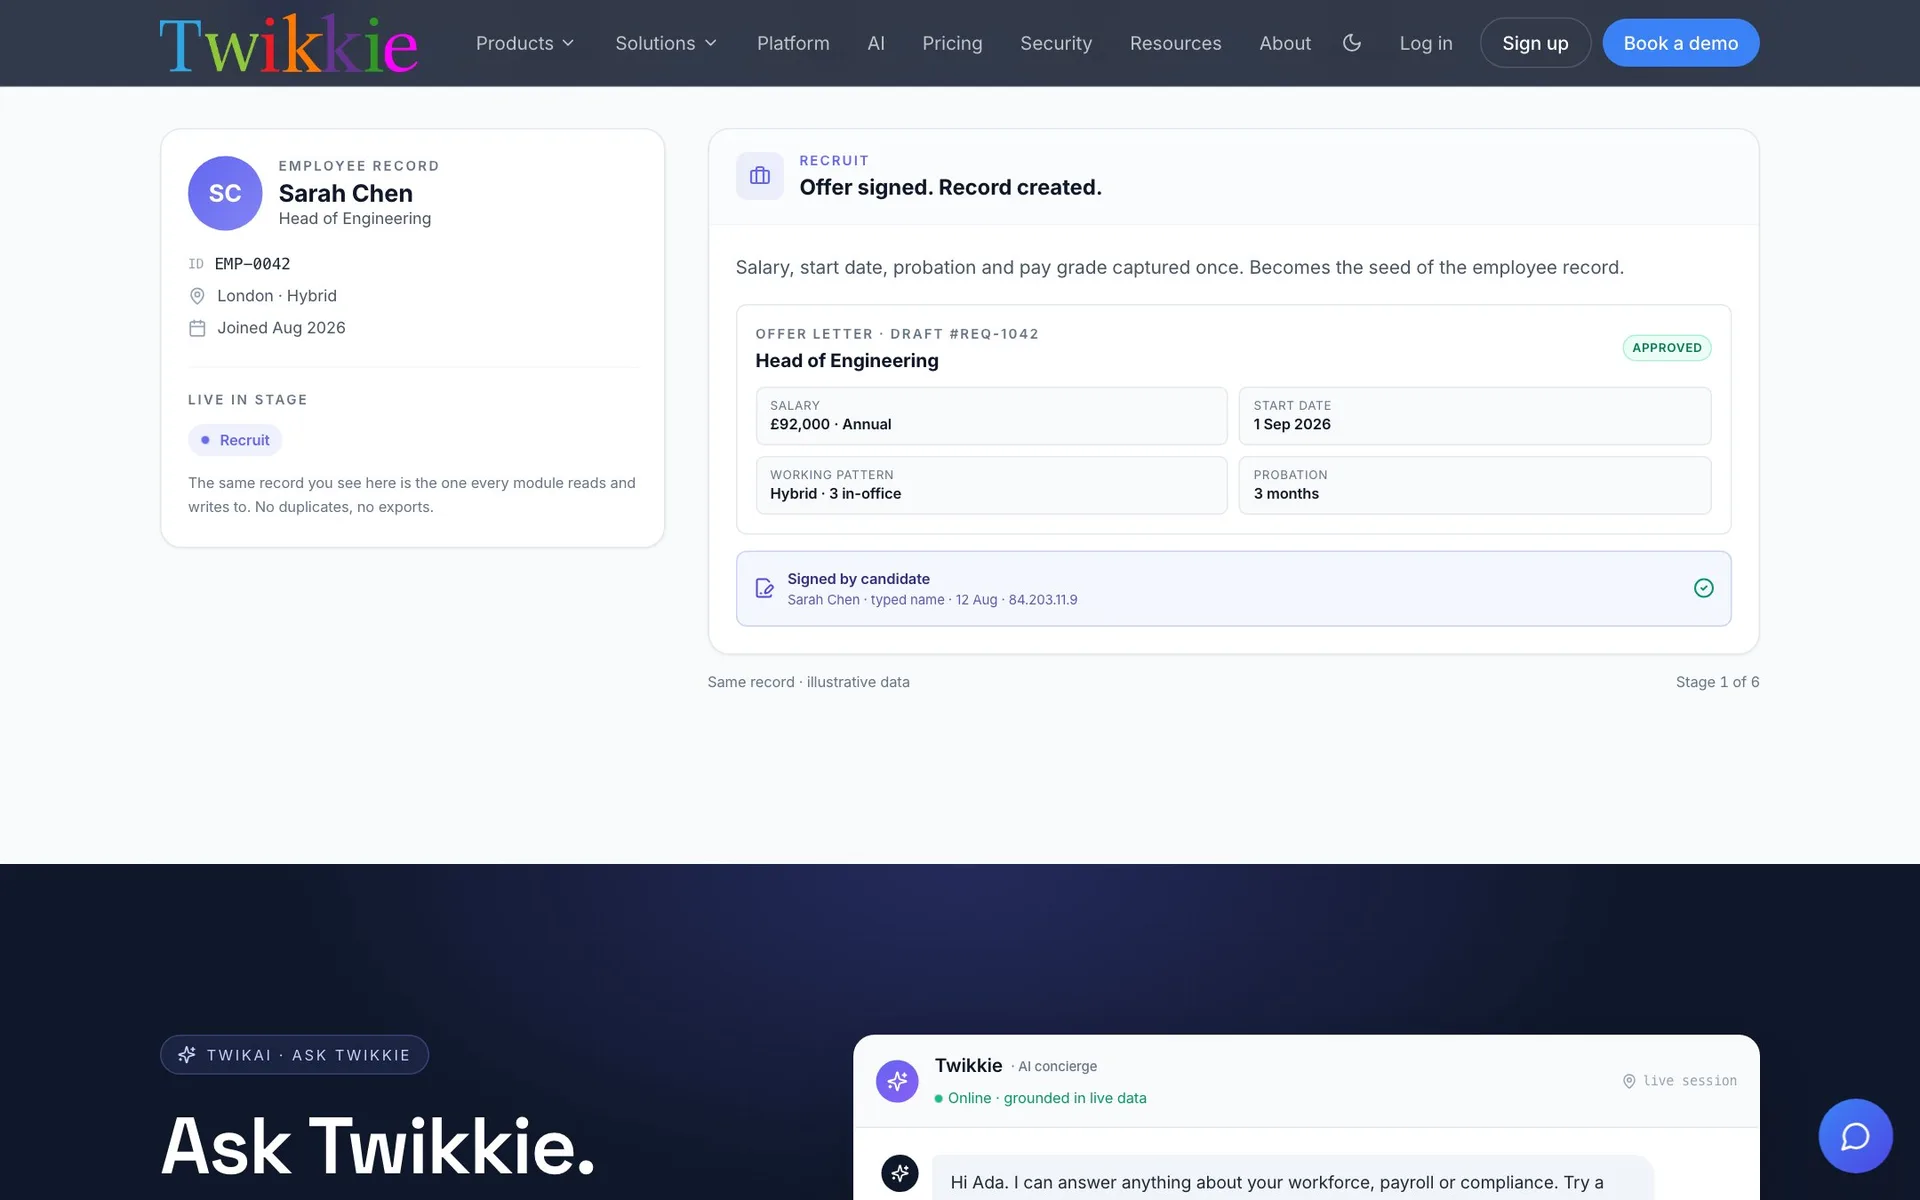Image resolution: width=1920 pixels, height=1200 pixels.
Task: Open the Security nav item
Action: click(1056, 43)
